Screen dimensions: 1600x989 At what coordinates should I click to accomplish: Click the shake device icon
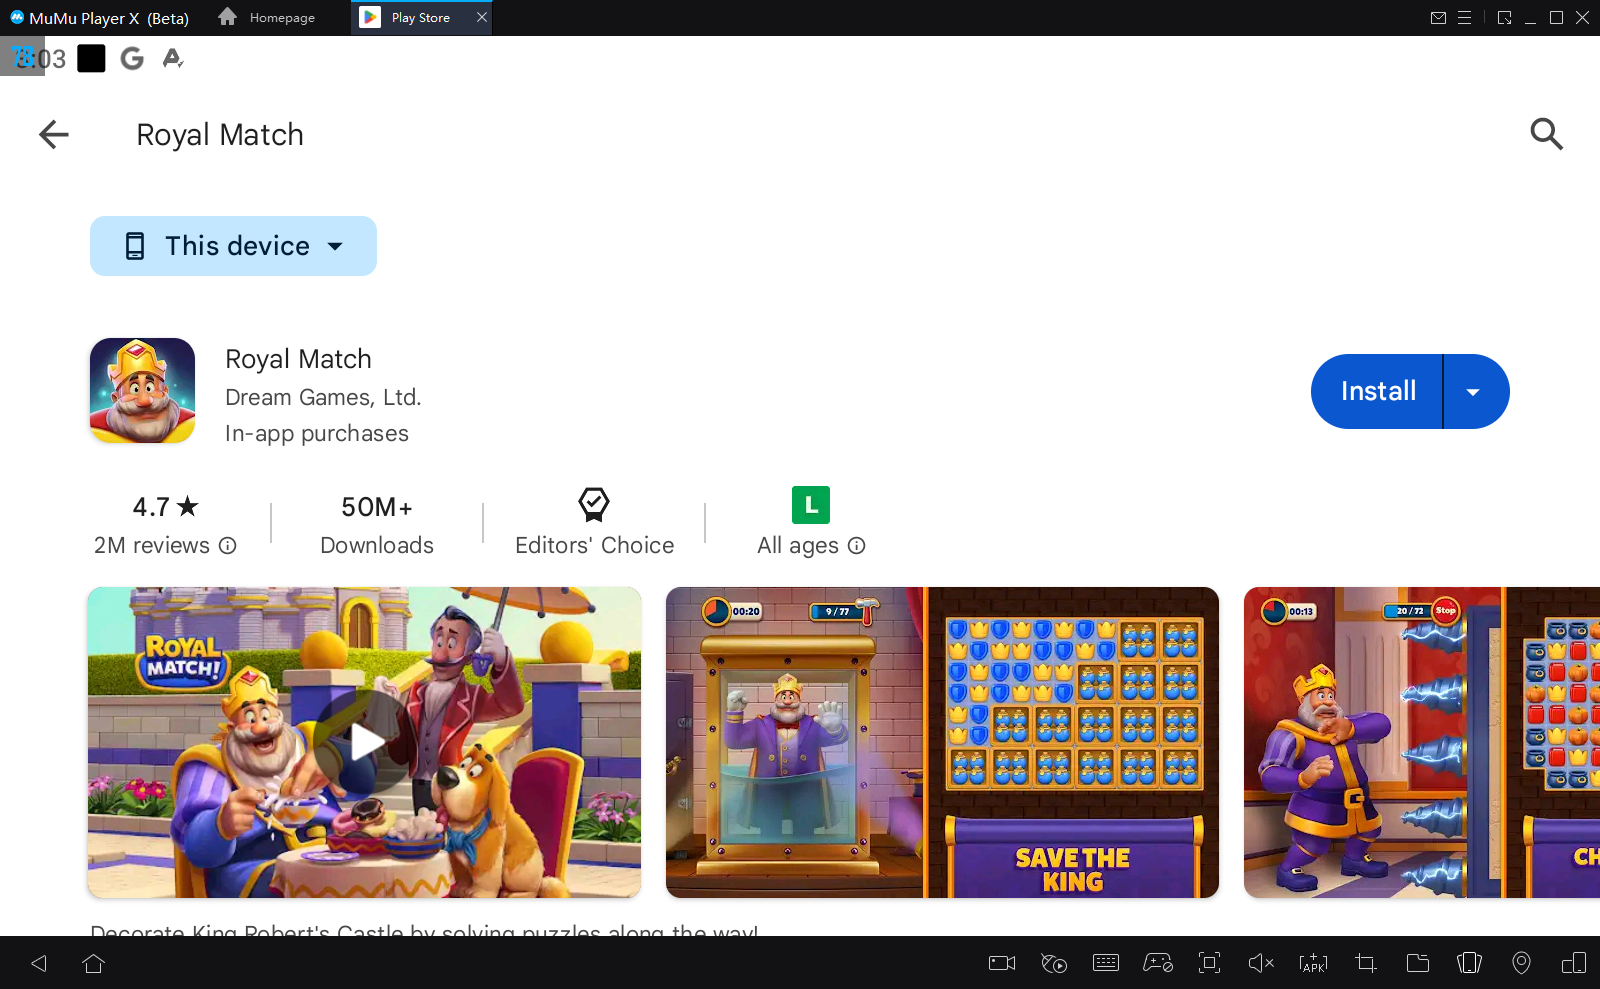click(x=1470, y=963)
